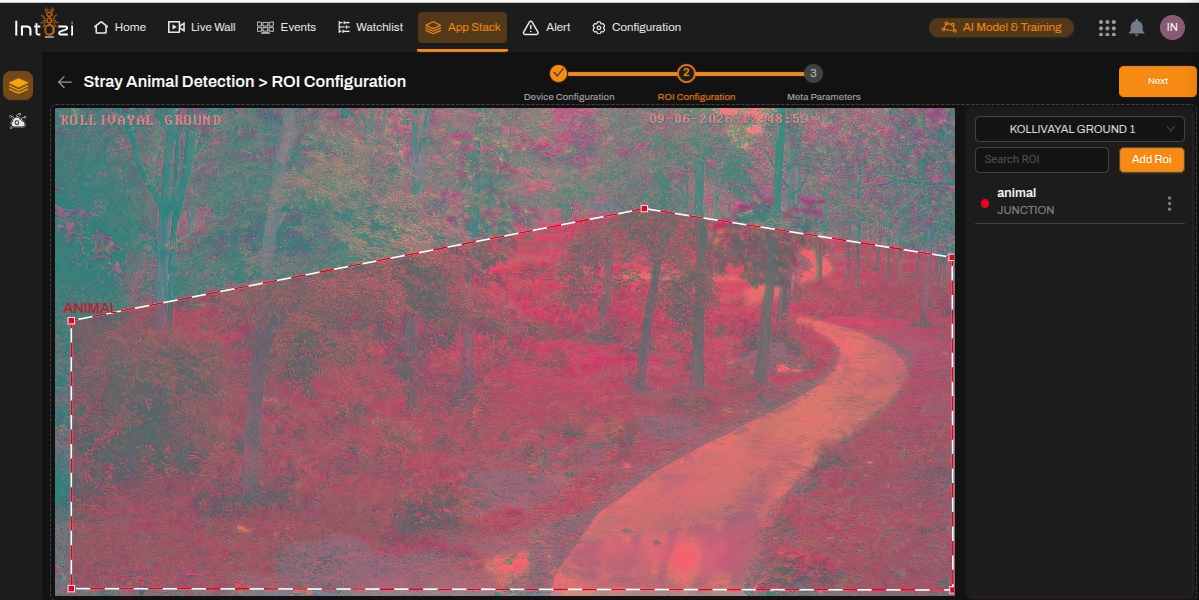
Task: Go back using the left arrow icon
Action: 65,82
